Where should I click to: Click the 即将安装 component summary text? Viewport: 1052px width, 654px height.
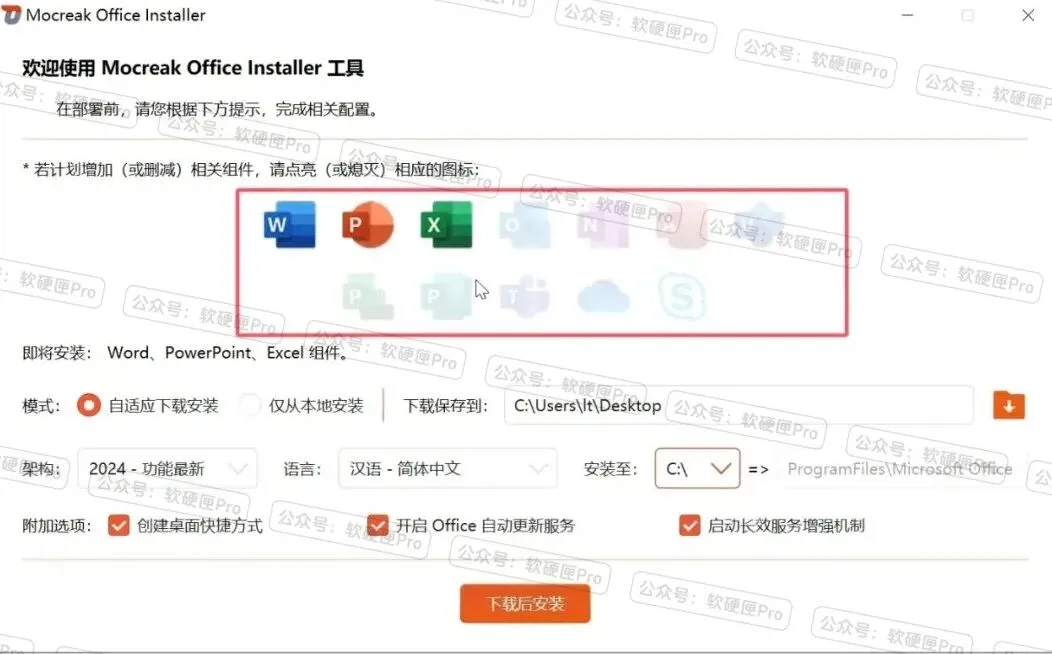187,353
